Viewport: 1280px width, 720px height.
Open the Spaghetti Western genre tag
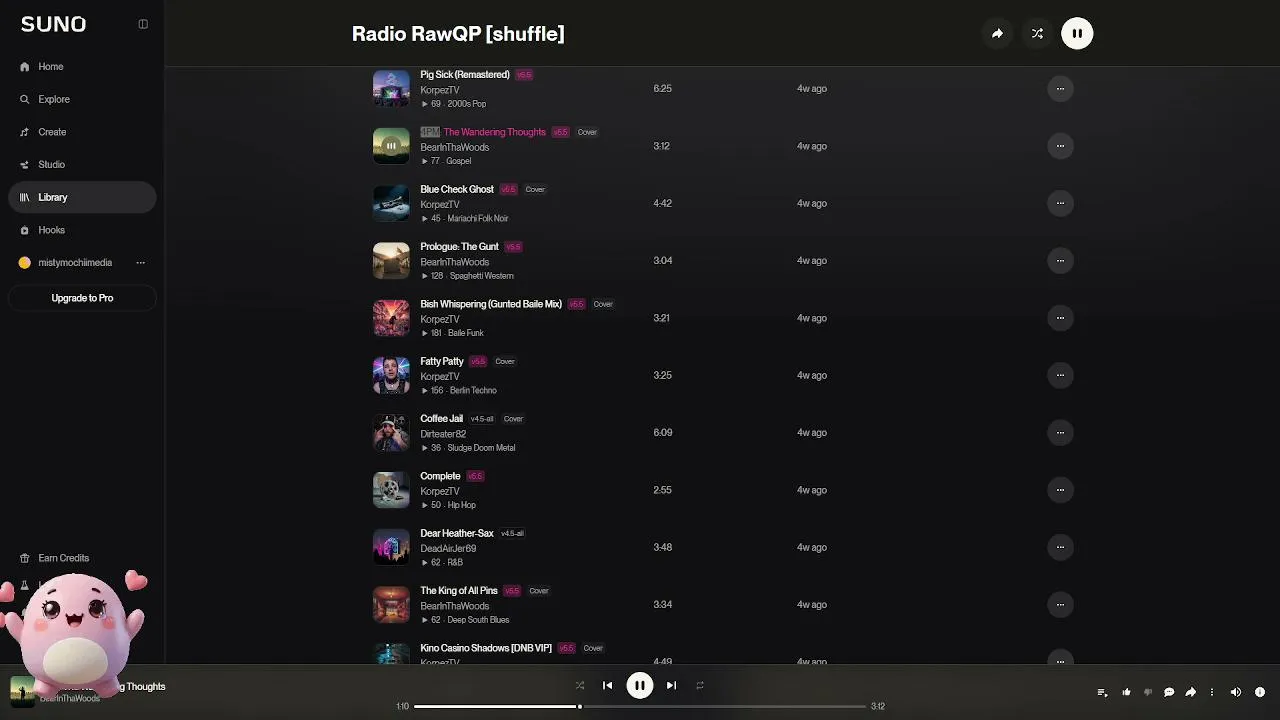tap(481, 276)
